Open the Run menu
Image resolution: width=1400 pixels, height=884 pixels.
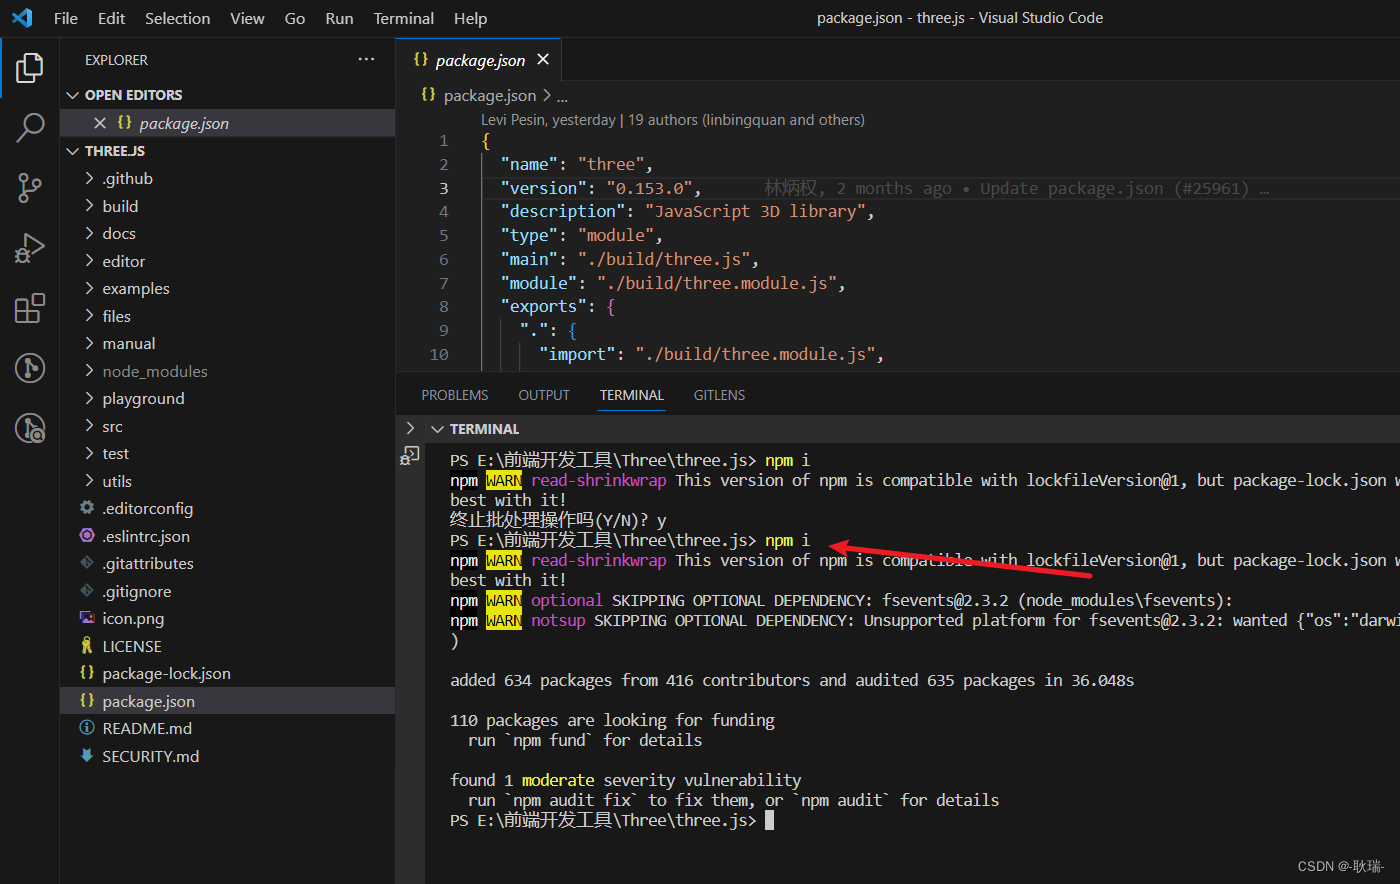tap(339, 18)
